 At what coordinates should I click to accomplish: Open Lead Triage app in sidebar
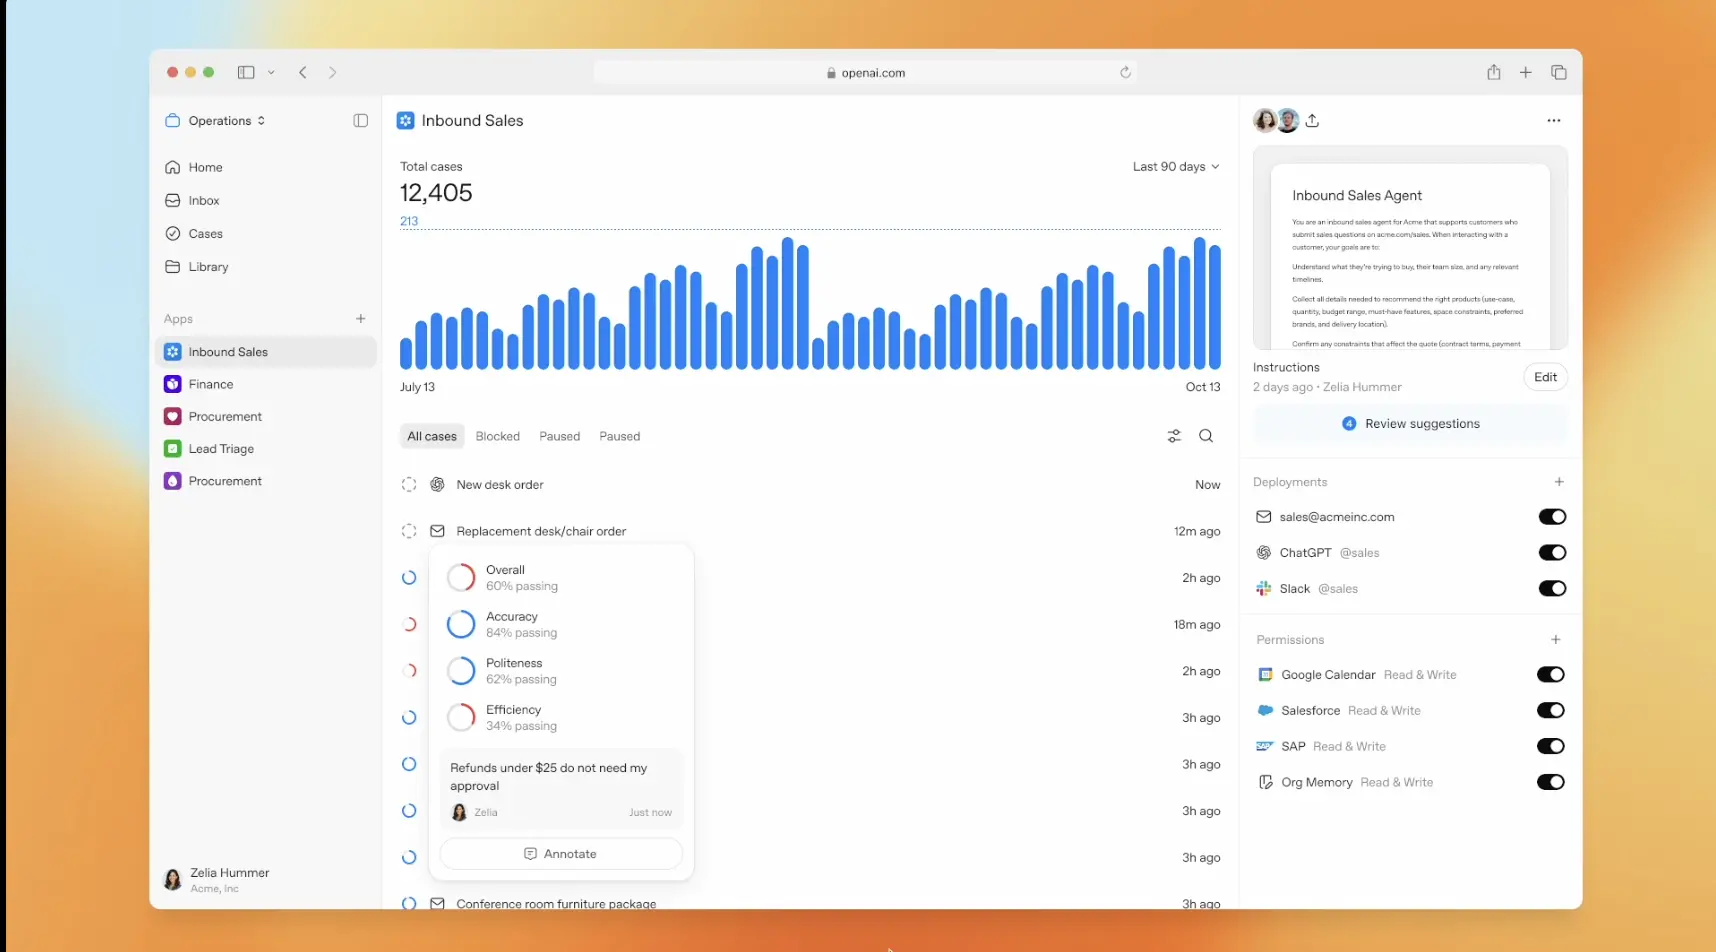(x=221, y=449)
